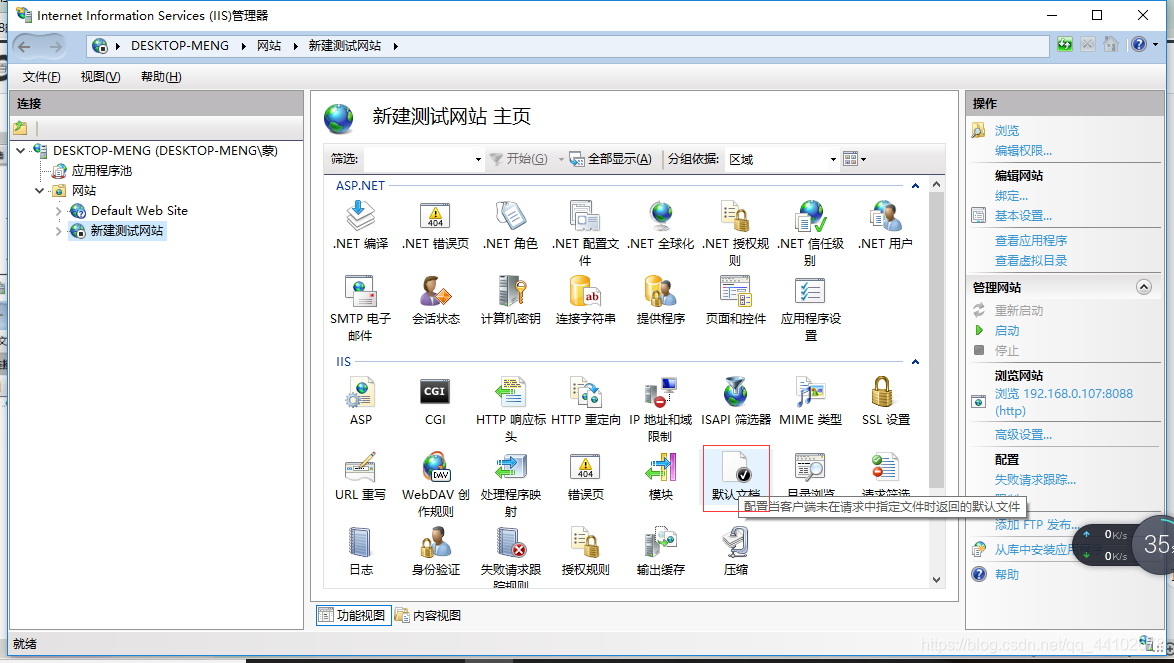Click 启动 to start the website
The width and height of the screenshot is (1174, 663).
click(x=1006, y=330)
